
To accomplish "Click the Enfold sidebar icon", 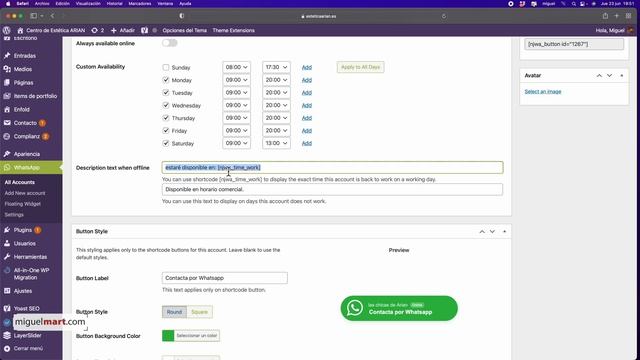I will tap(7, 109).
